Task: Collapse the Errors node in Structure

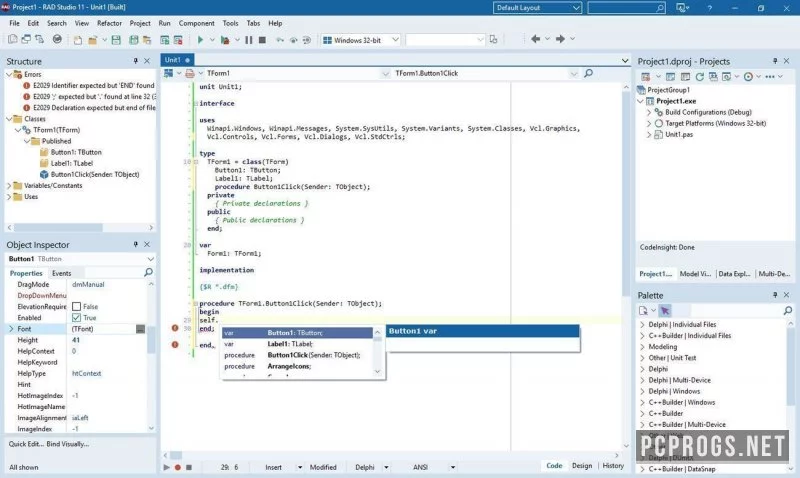Action: [x=9, y=74]
